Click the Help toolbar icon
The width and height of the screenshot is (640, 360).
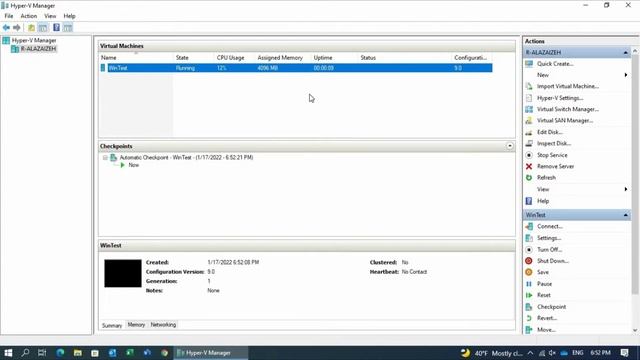pyautogui.click(x=56, y=28)
